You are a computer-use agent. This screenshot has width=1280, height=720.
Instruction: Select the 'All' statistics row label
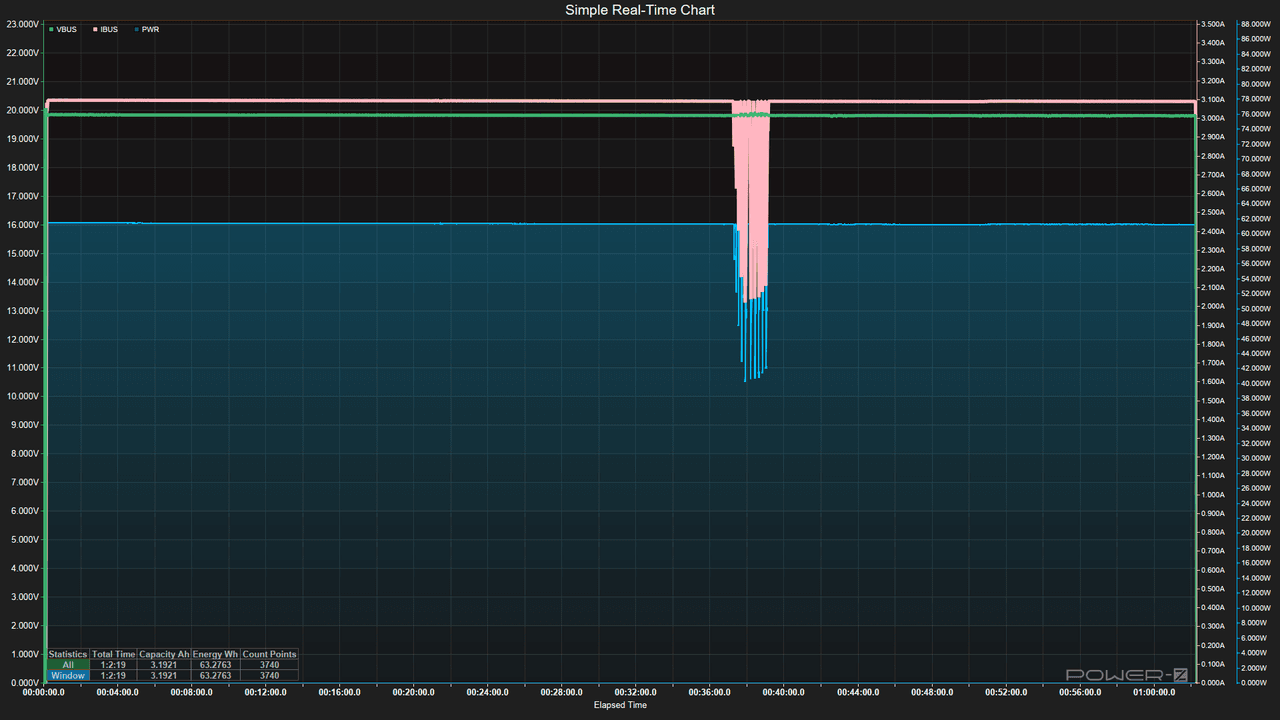[x=68, y=665]
